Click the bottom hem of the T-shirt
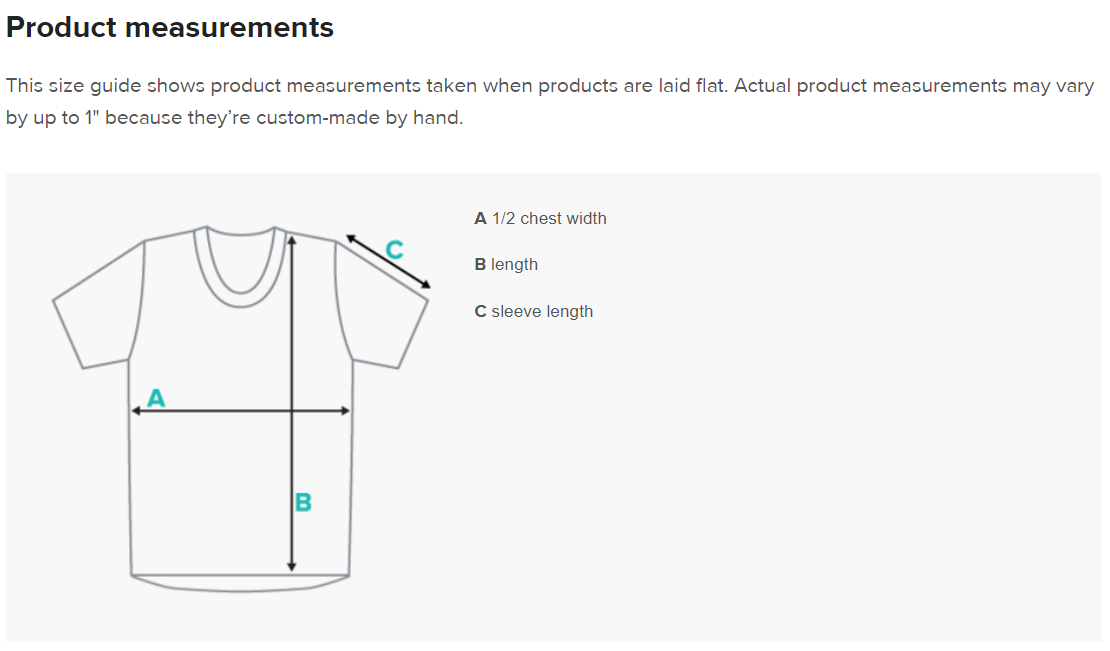Screen dimensions: 1110x651 point(240,582)
